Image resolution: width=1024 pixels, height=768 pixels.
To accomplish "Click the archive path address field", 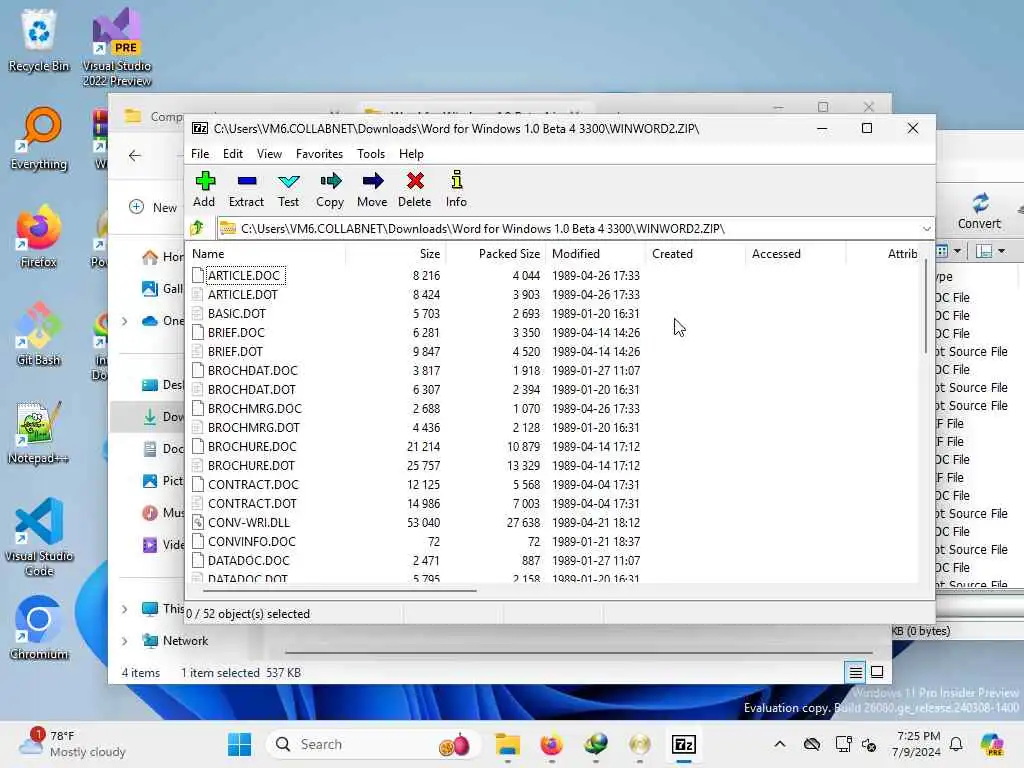I will click(x=568, y=229).
